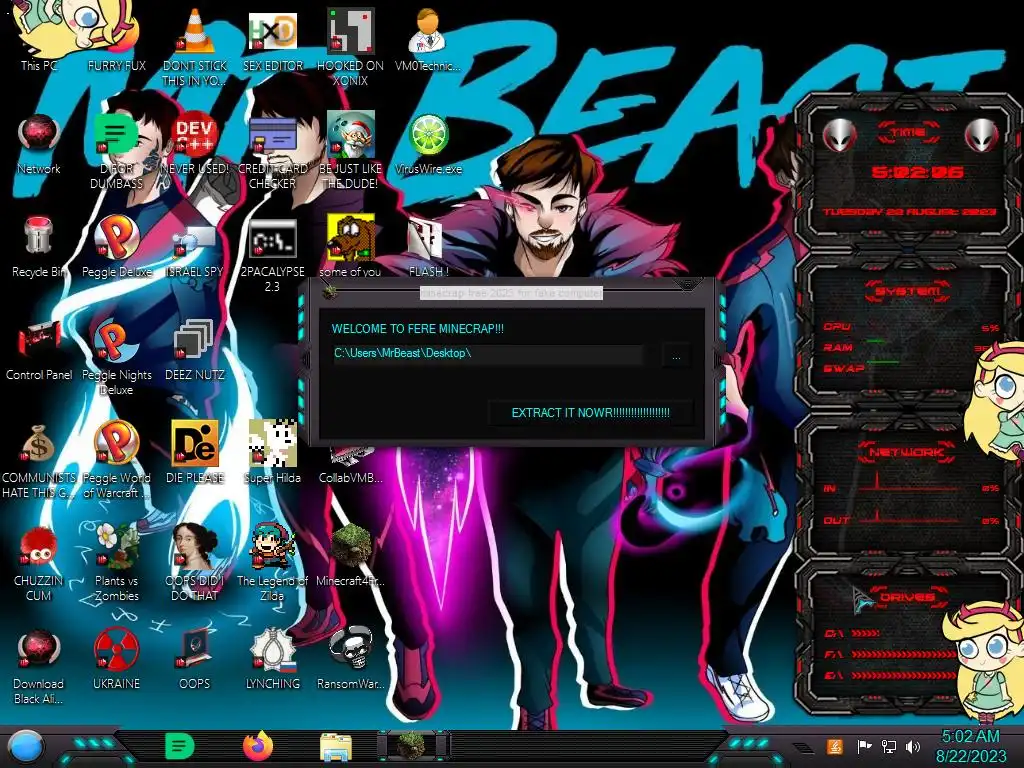Open the Control Panel icon
The height and width of the screenshot is (768, 1024).
(39, 350)
